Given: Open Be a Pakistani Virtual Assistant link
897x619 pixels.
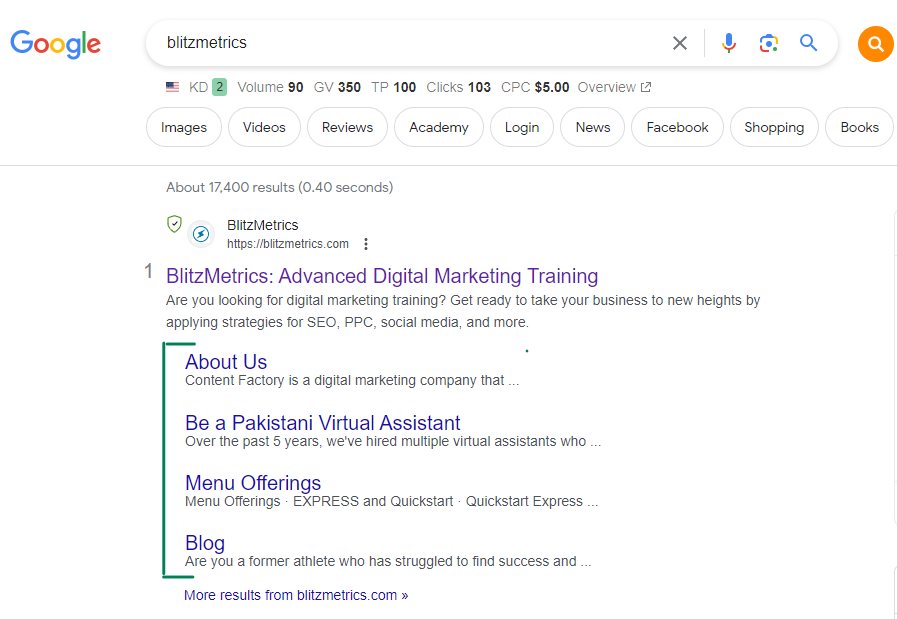Looking at the screenshot, I should pyautogui.click(x=323, y=423).
